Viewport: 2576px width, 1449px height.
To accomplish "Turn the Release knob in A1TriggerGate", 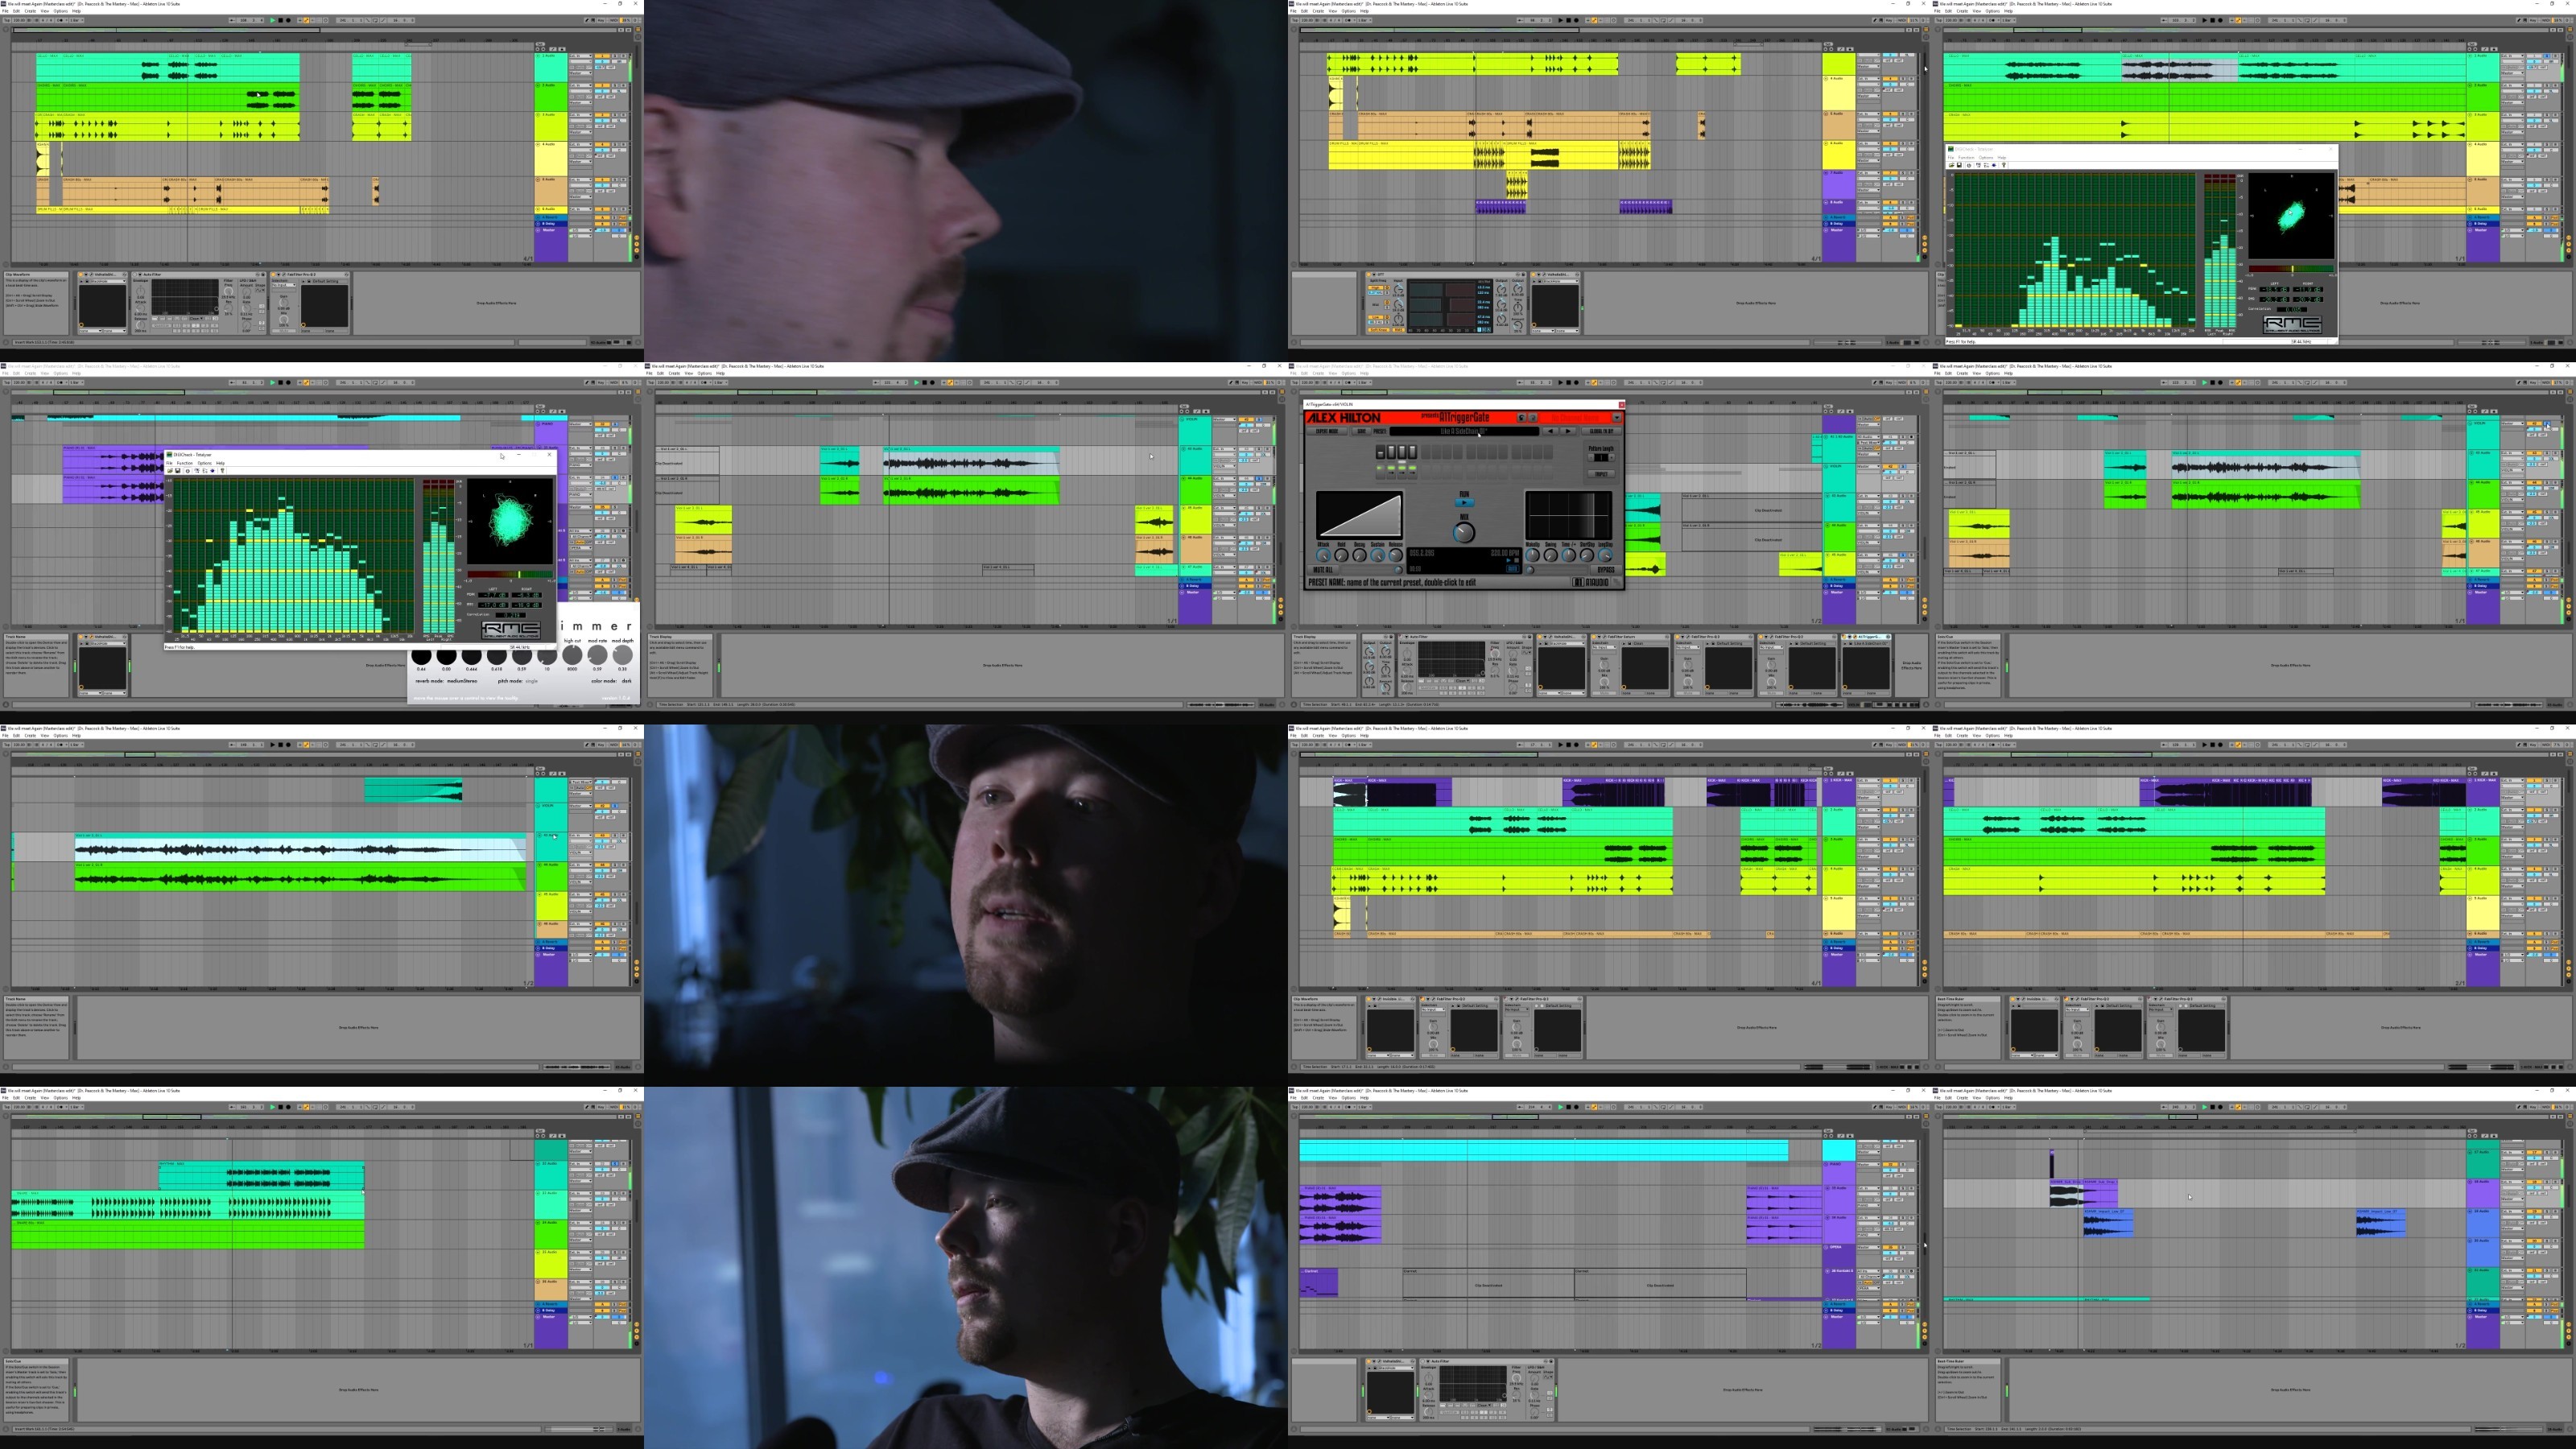I will 1395,555.
